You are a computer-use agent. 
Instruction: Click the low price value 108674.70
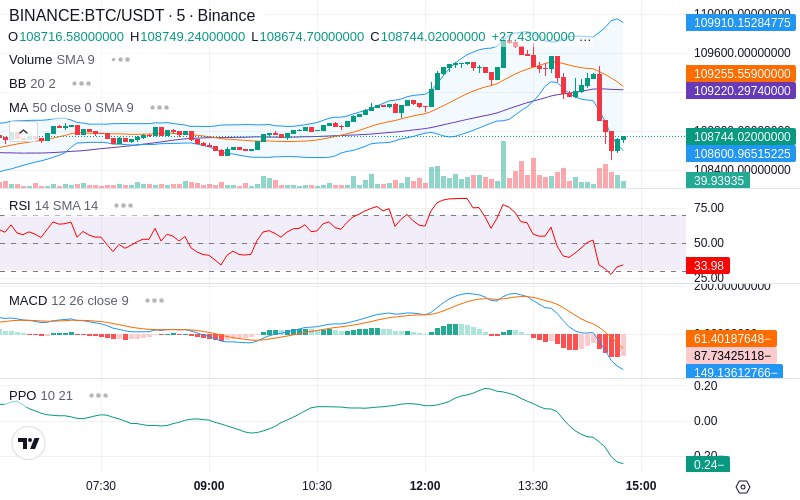coord(312,37)
